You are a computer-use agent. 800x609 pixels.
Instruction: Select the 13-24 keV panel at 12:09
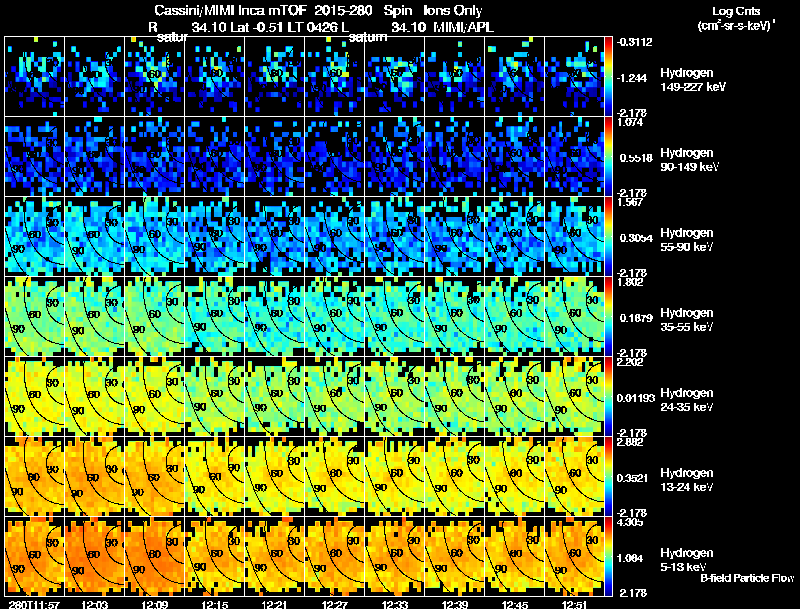tap(155, 477)
